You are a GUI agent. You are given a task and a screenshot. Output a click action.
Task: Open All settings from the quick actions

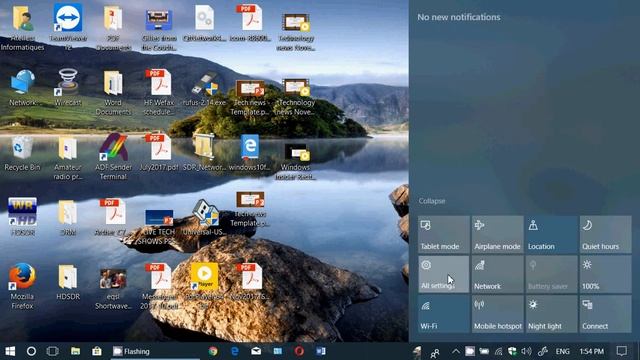[x=444, y=274]
